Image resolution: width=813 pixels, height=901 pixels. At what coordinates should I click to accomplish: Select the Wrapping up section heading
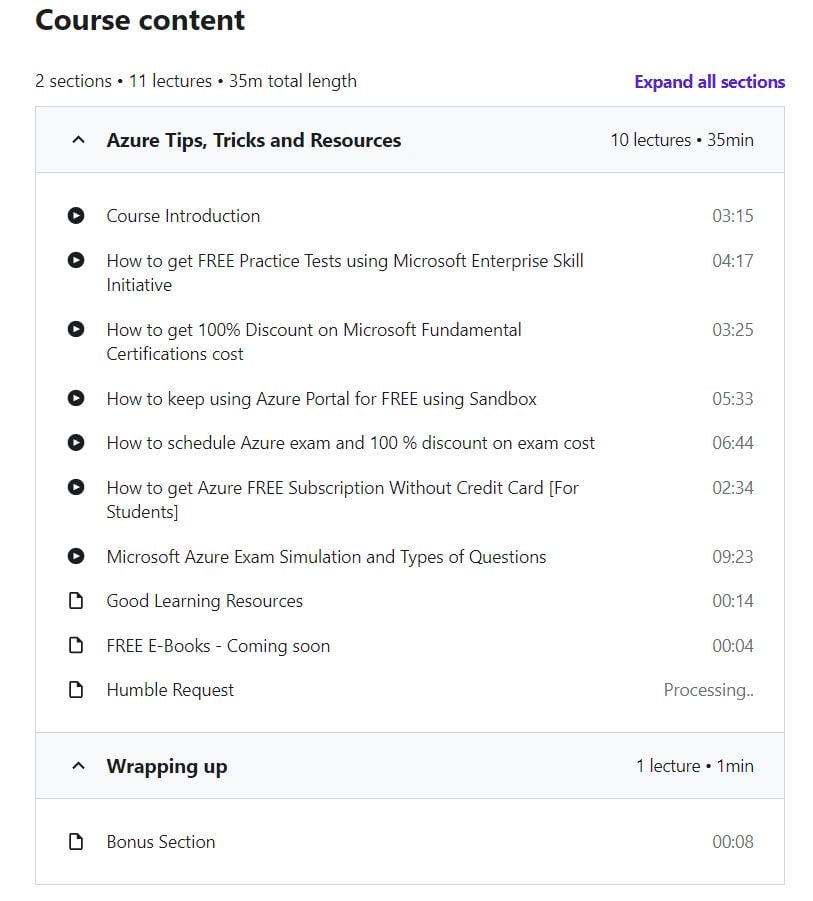point(167,767)
